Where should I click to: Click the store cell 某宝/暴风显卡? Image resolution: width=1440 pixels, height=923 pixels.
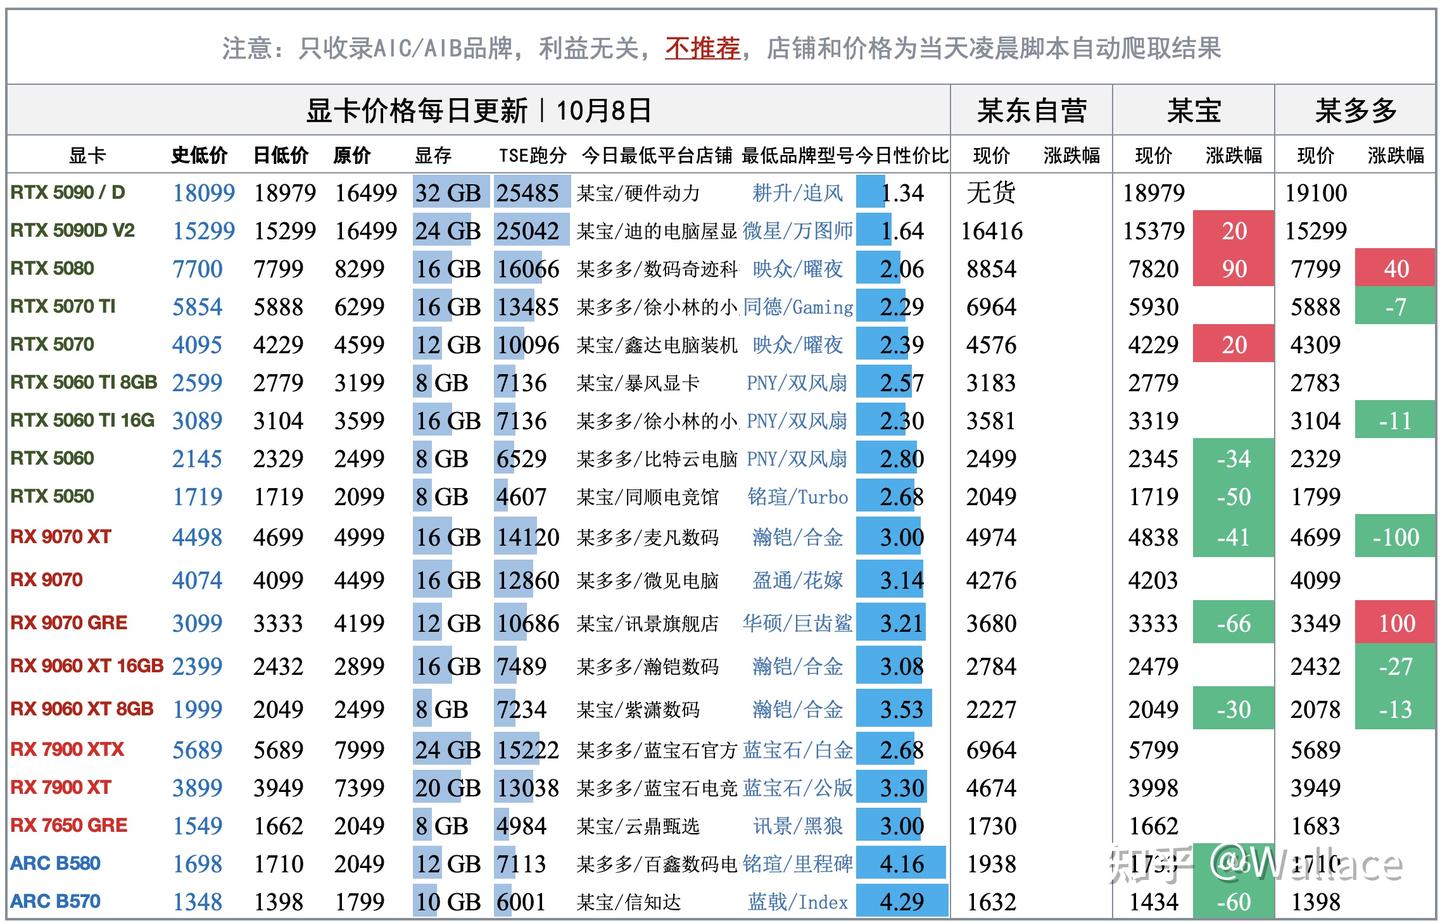click(638, 383)
